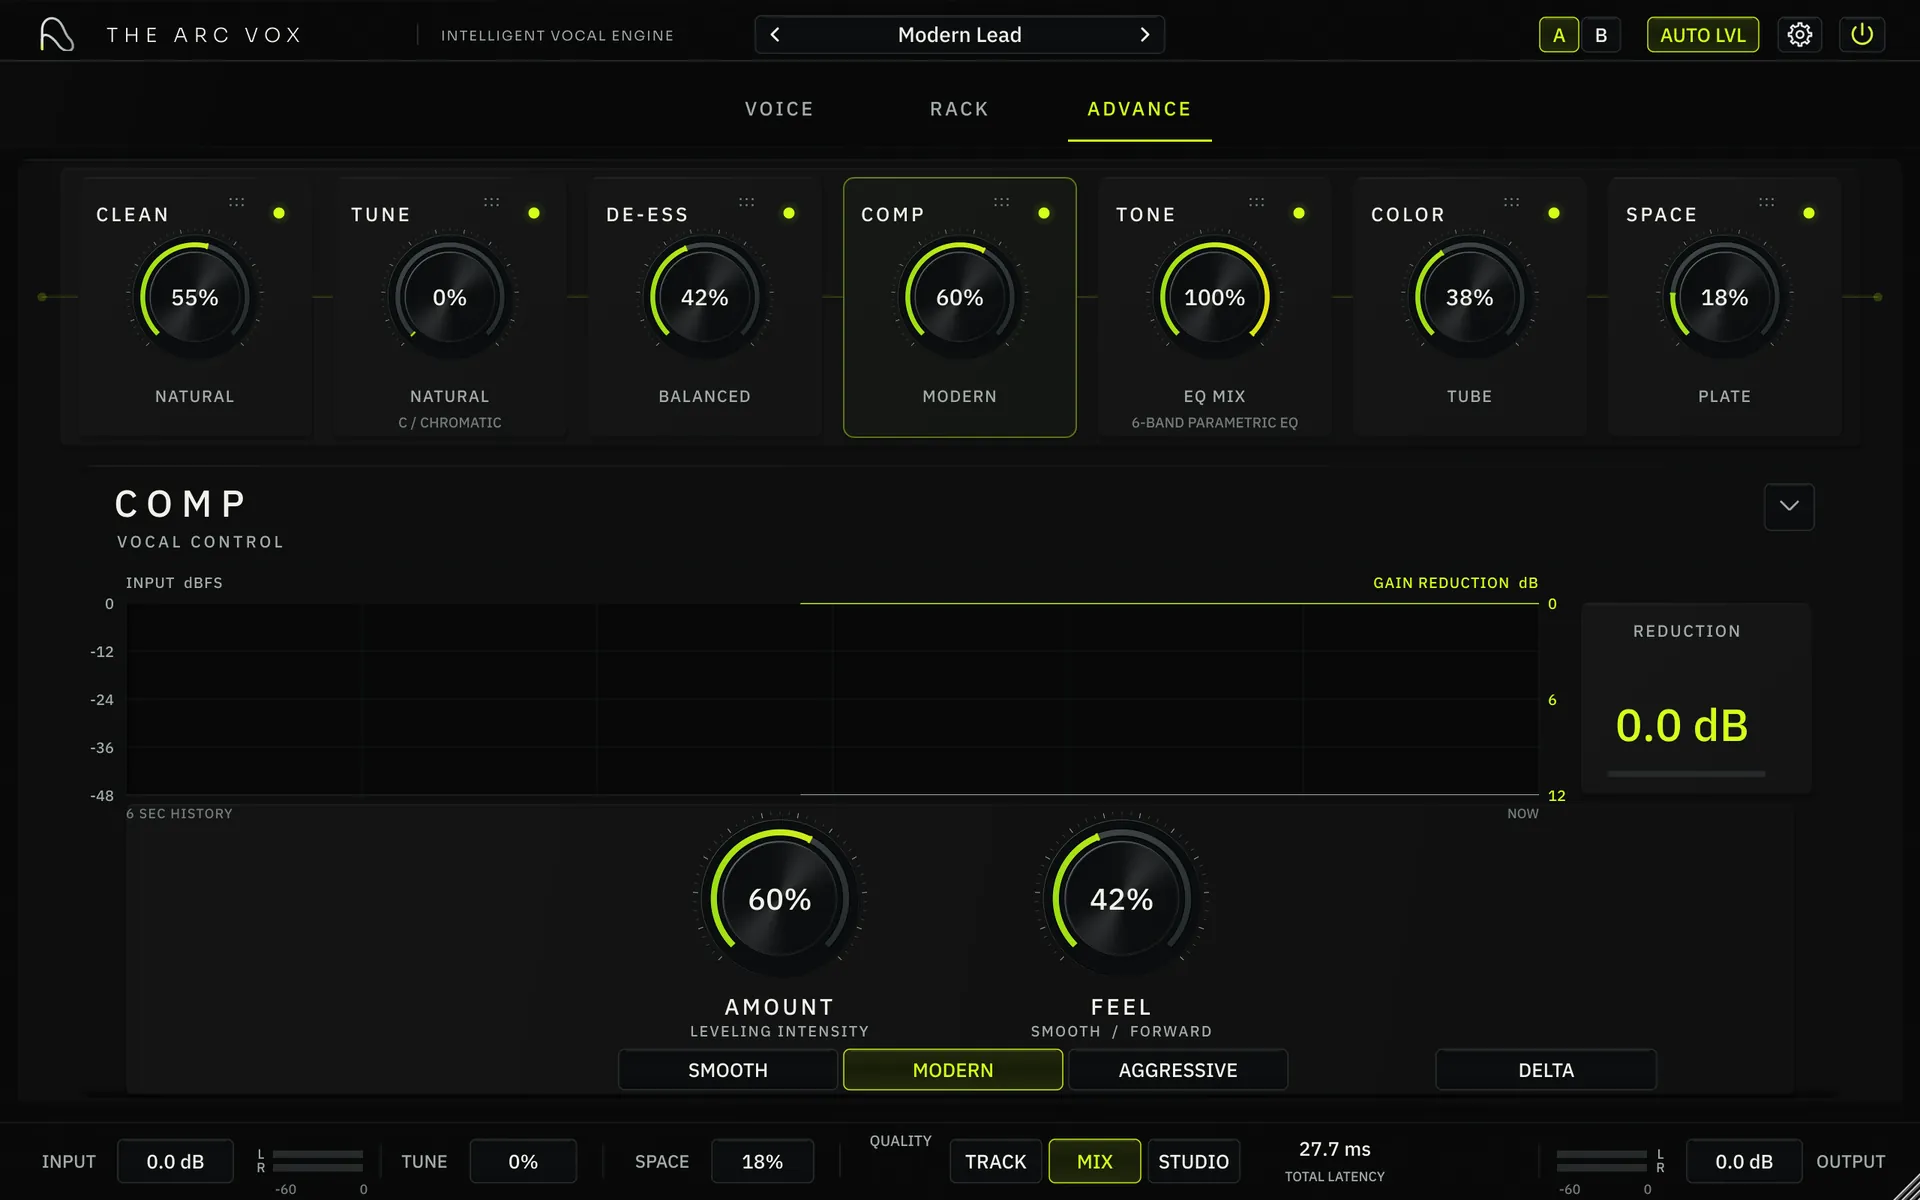Screen dimensions: 1920x1200
Task: Click the Arc Vox logo icon
Action: tap(57, 35)
